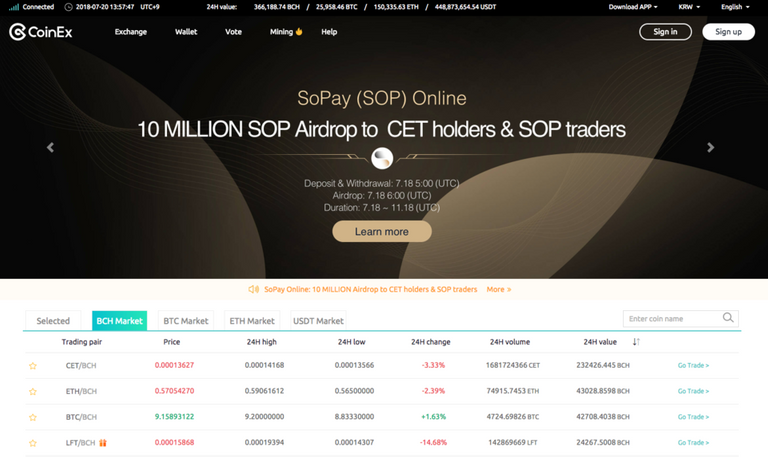Click Go Trade for LFT/BCH
This screenshot has height=457, width=768.
point(693,443)
